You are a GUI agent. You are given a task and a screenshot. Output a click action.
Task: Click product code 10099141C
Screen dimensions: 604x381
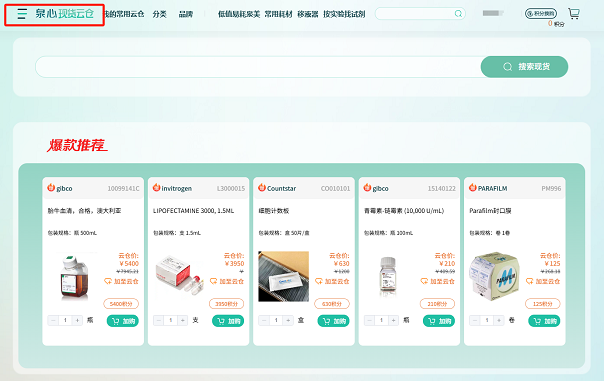pyautogui.click(x=123, y=188)
